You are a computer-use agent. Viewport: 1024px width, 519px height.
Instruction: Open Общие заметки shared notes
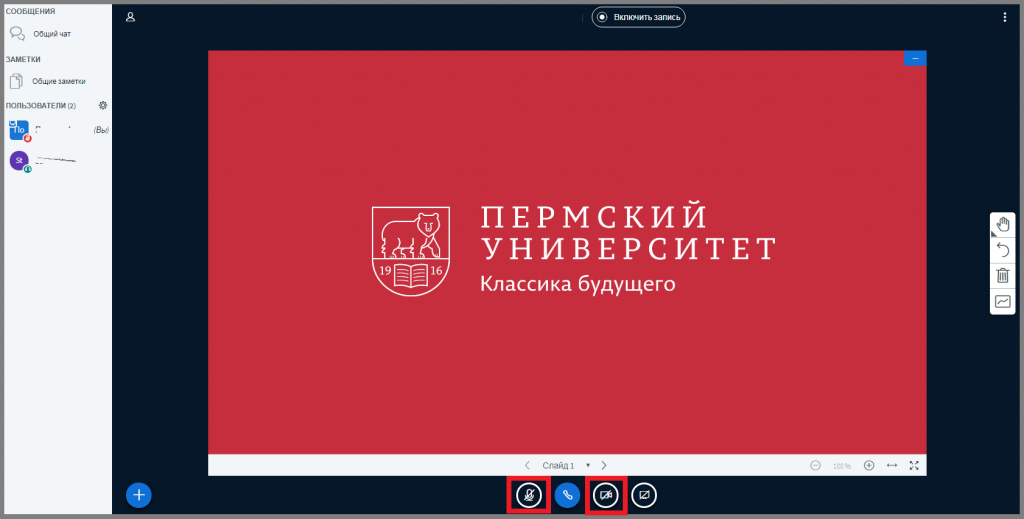pyautogui.click(x=58, y=81)
